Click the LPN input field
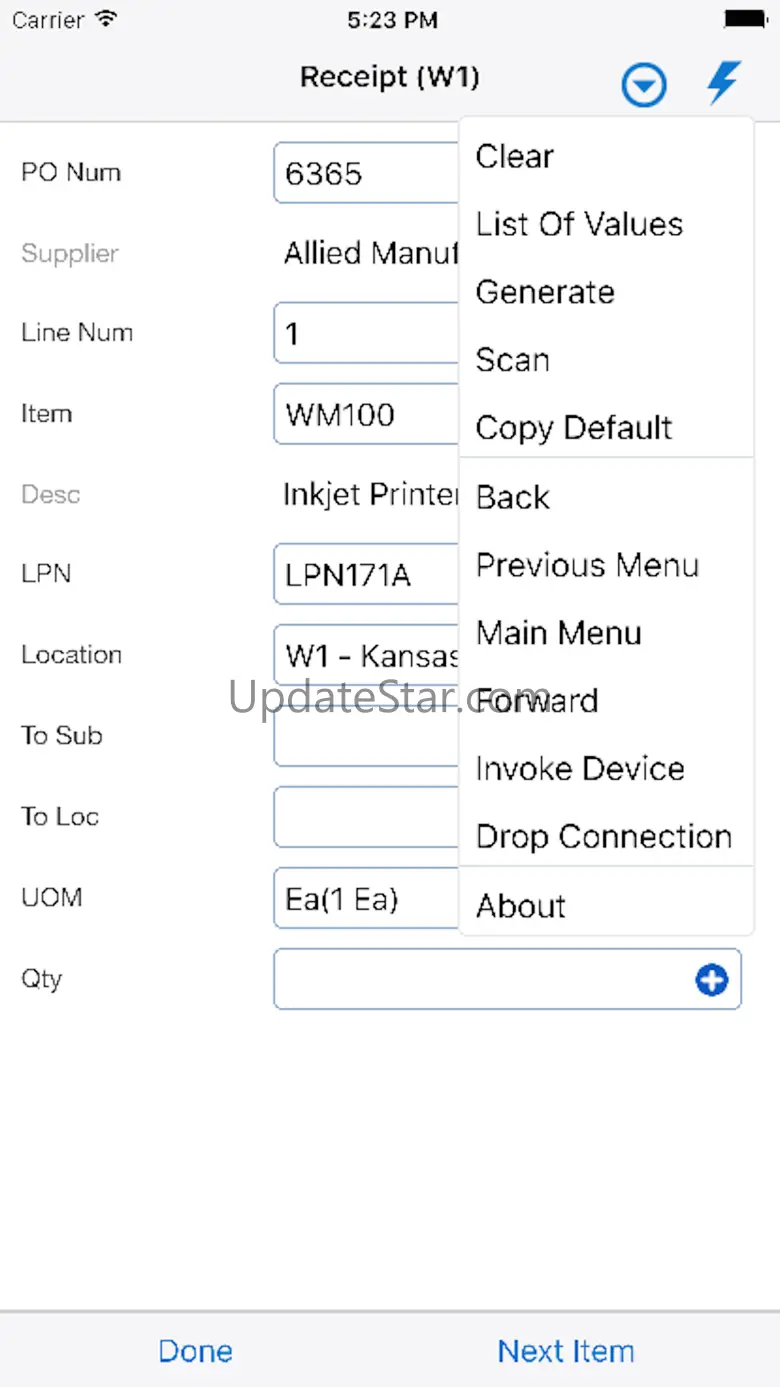Viewport: 780px width, 1387px height. [366, 575]
